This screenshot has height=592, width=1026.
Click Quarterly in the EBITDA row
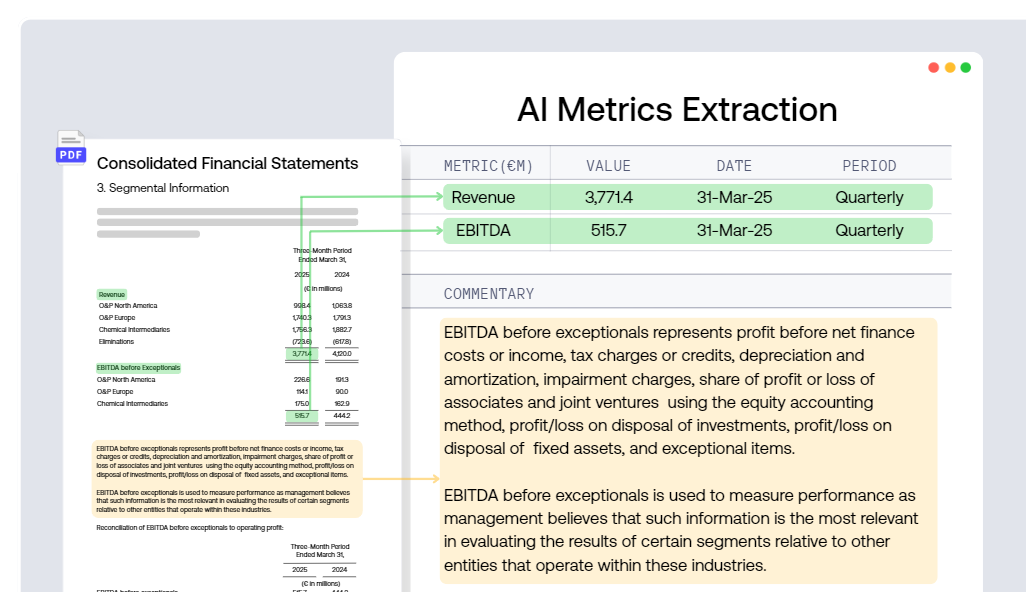pos(869,231)
